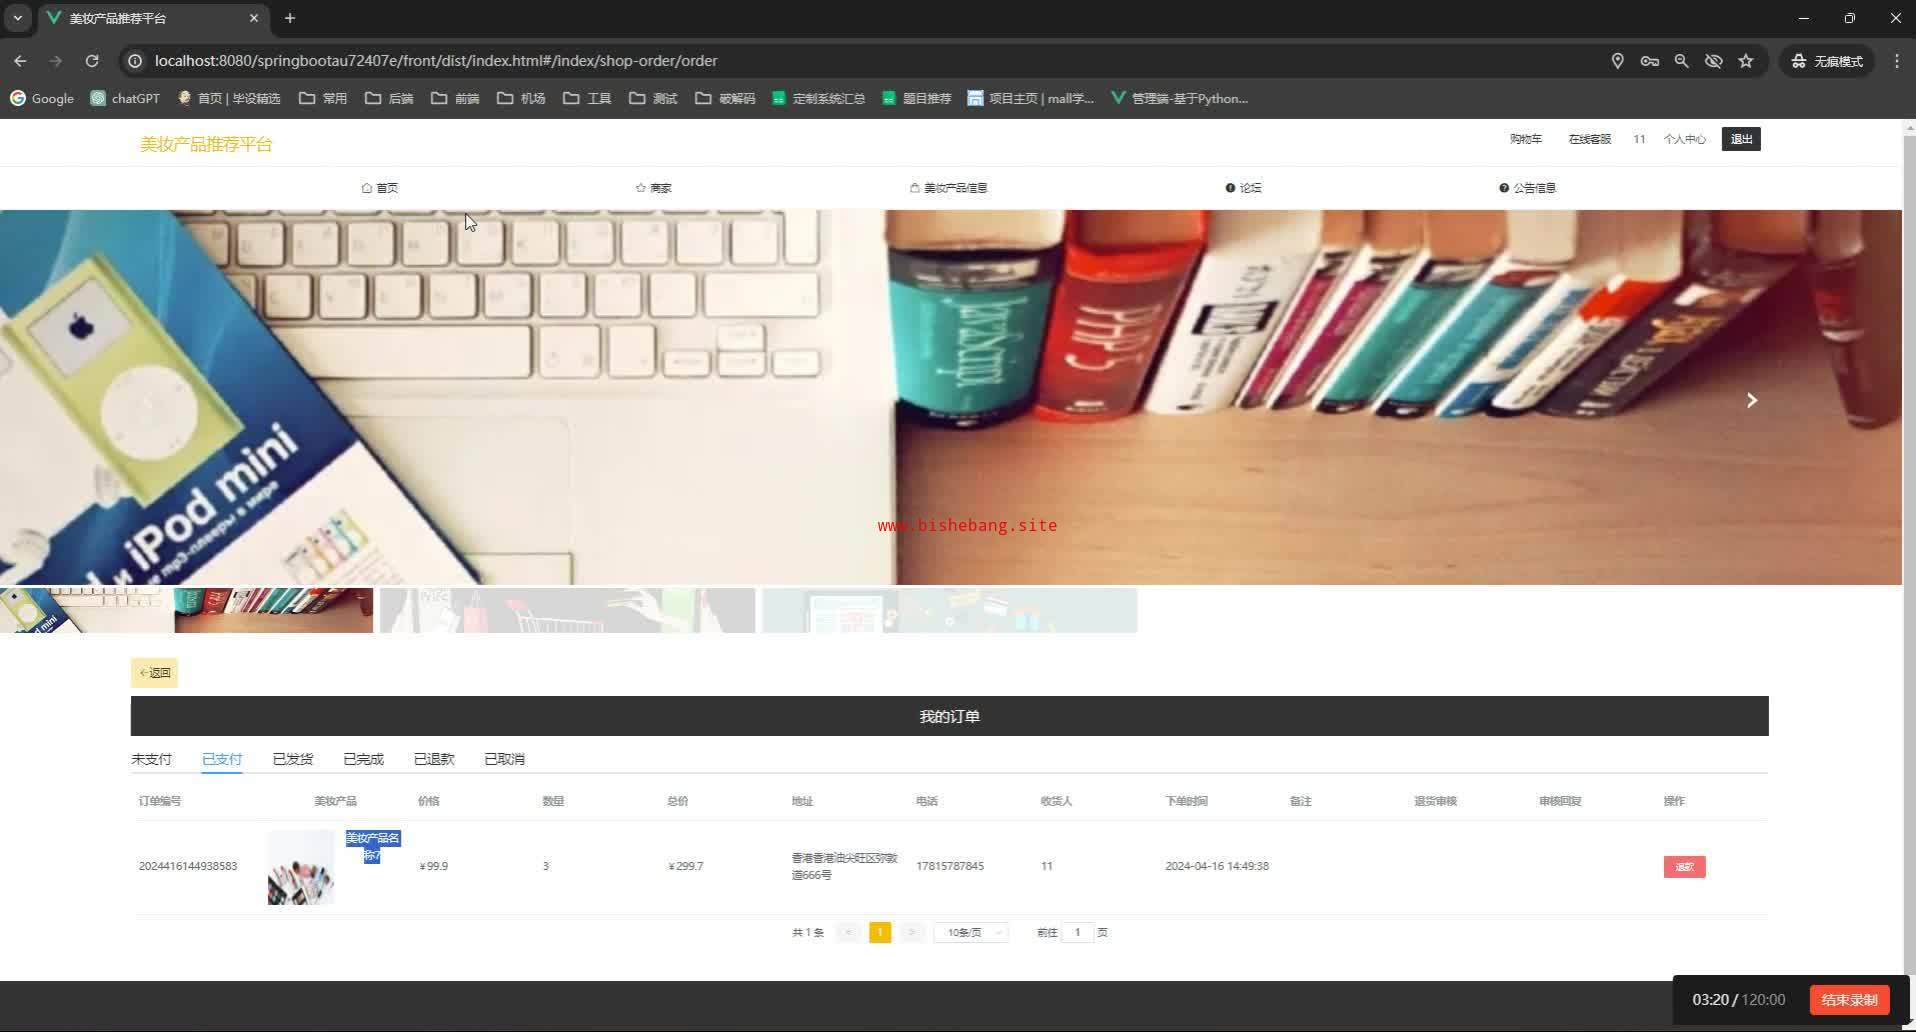Open the 前端 bookmark folder
Viewport: 1916px width, 1032px height.
[455, 98]
